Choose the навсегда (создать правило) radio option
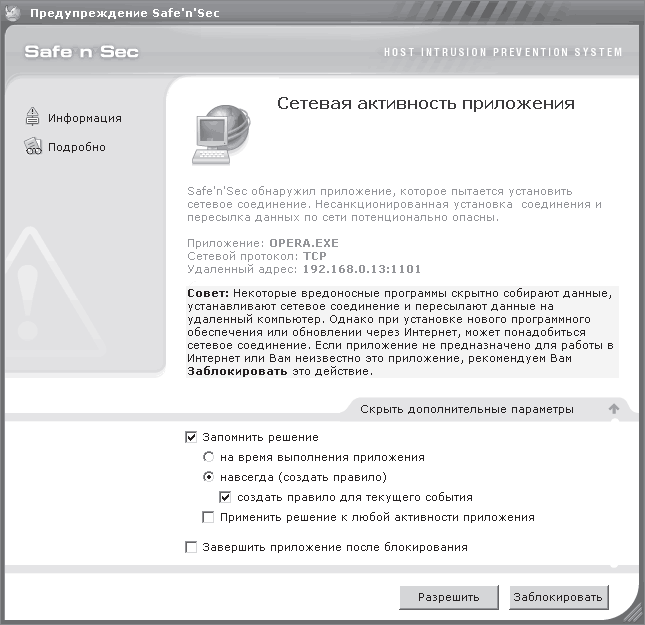This screenshot has height=625, width=645. pyautogui.click(x=209, y=477)
